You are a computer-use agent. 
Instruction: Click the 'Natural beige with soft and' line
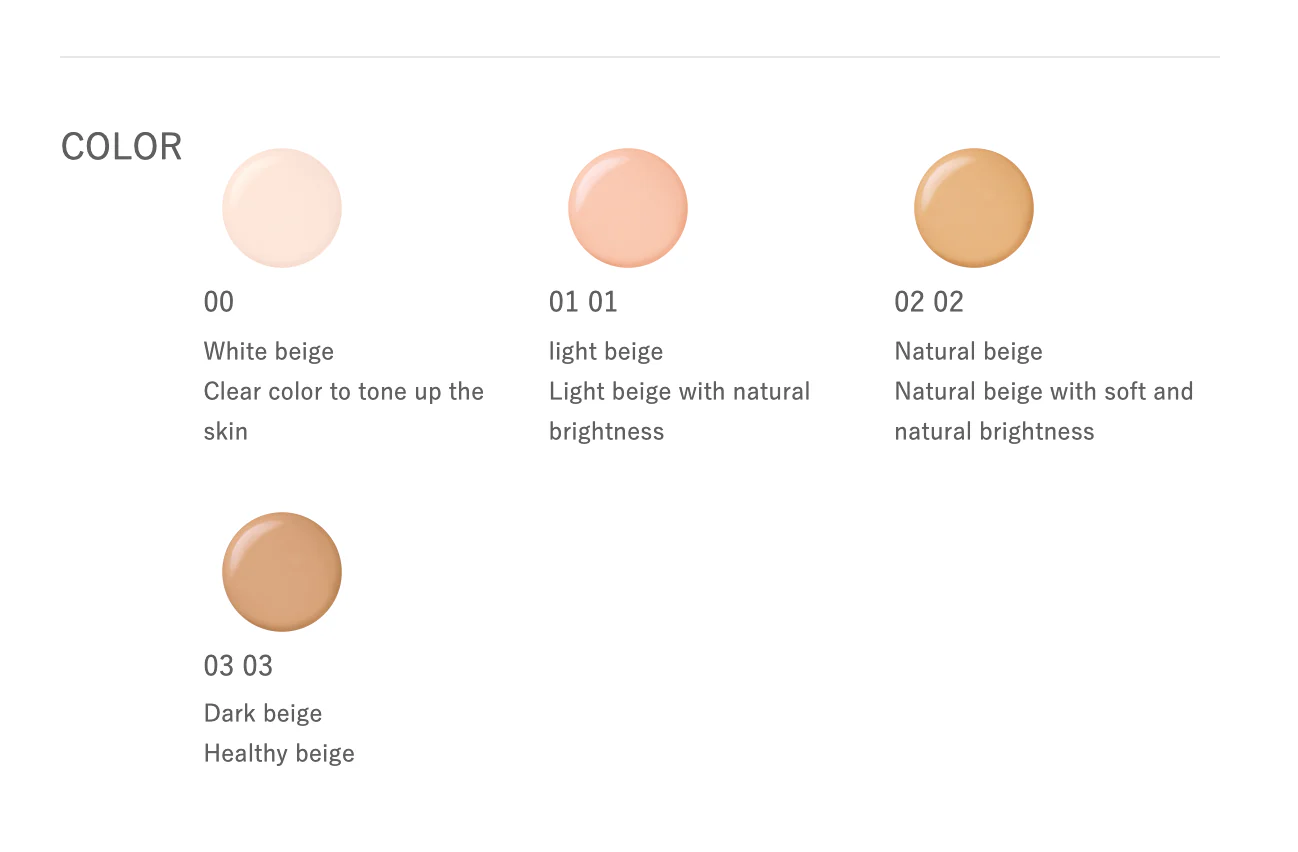1044,392
